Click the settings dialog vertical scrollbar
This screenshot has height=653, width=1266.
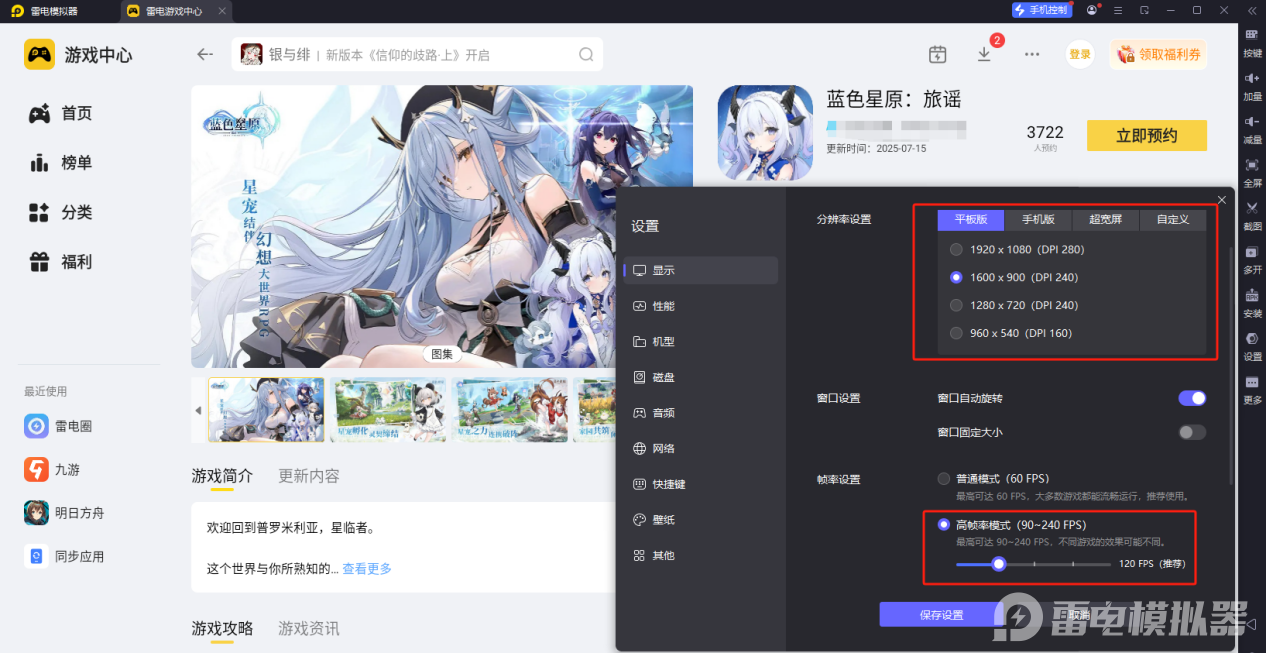click(x=1231, y=365)
